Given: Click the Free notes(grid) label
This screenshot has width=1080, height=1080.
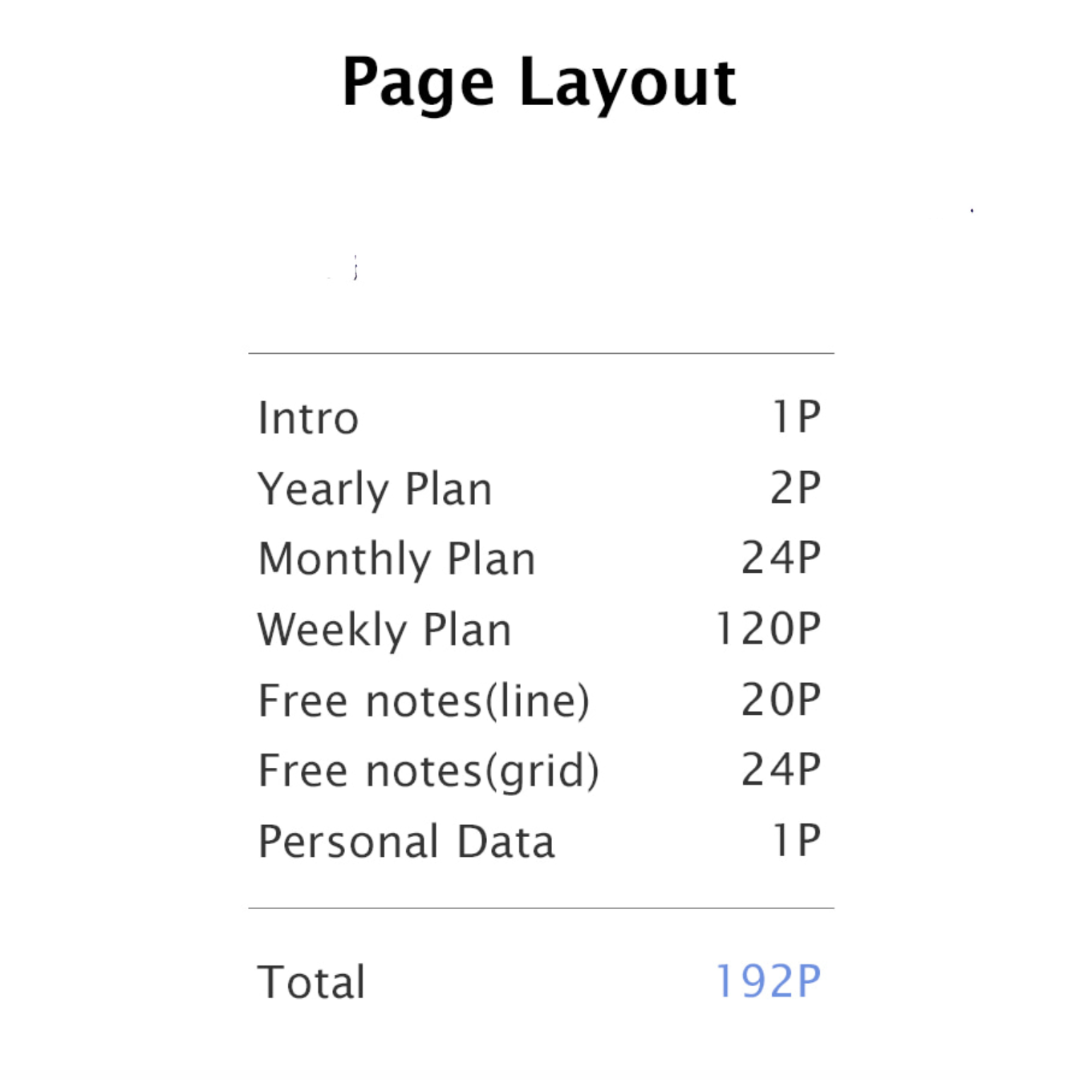Looking at the screenshot, I should tap(429, 771).
